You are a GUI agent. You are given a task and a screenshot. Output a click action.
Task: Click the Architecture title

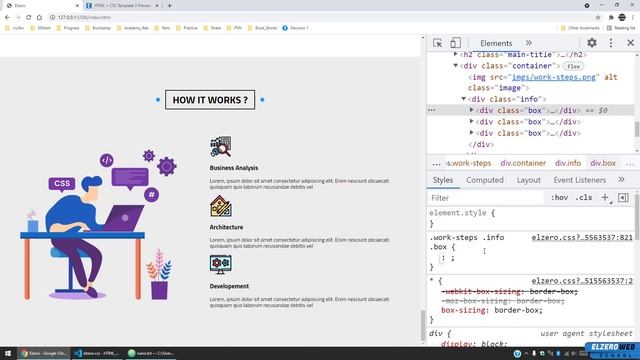click(226, 227)
